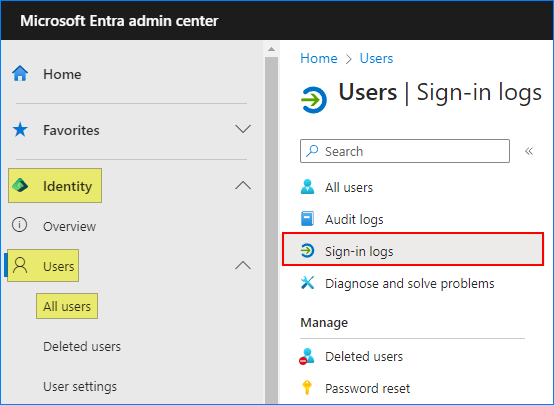Open All users in left sidebar
The width and height of the screenshot is (554, 405).
[x=67, y=306]
